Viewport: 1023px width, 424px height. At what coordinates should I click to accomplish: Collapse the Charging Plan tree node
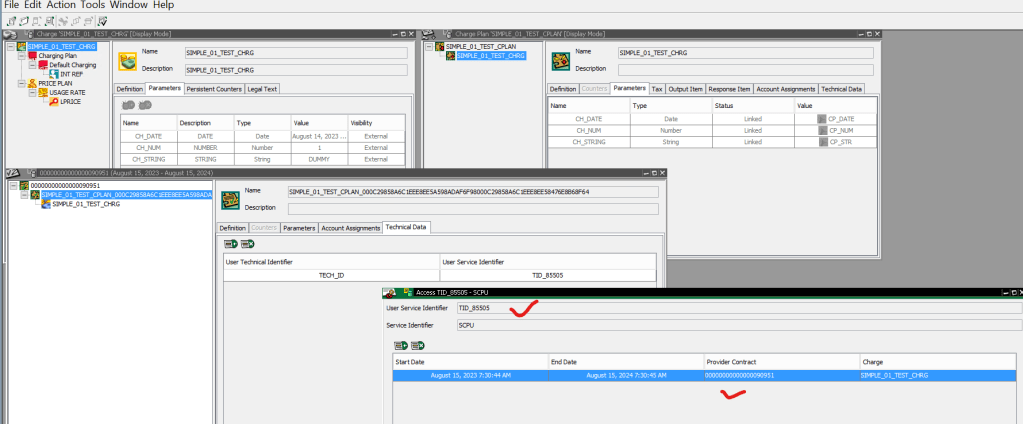coord(22,56)
